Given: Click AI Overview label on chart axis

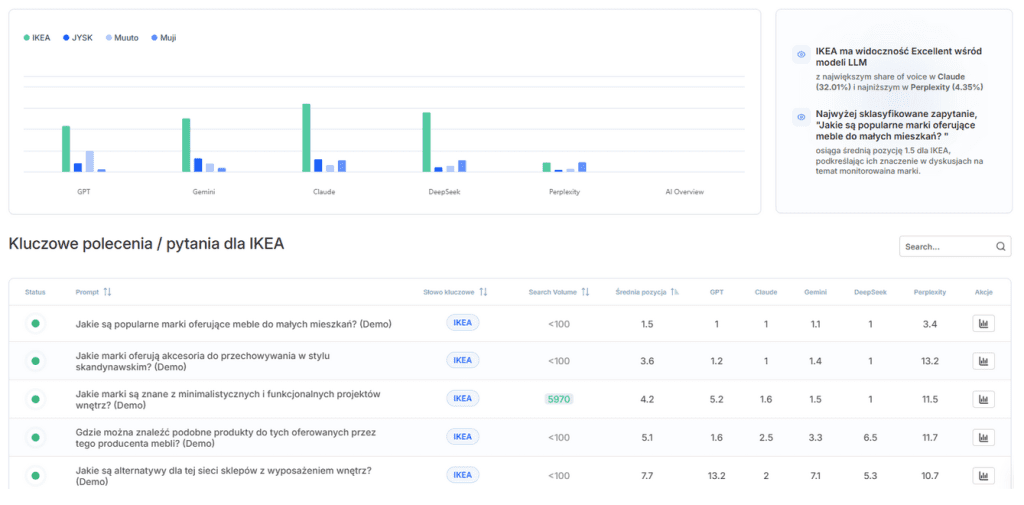Looking at the screenshot, I should (684, 192).
